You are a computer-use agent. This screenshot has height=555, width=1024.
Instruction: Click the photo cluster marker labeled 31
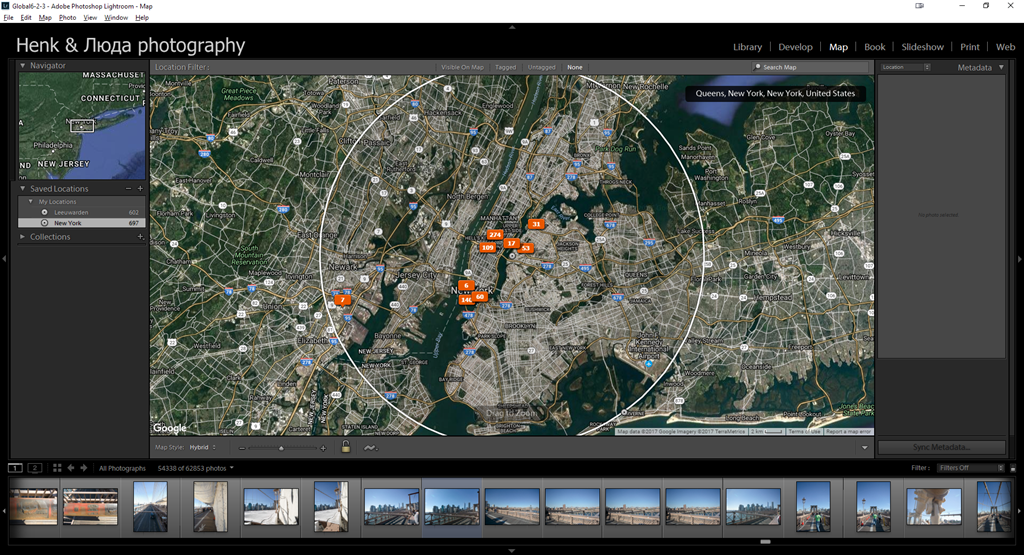click(536, 224)
